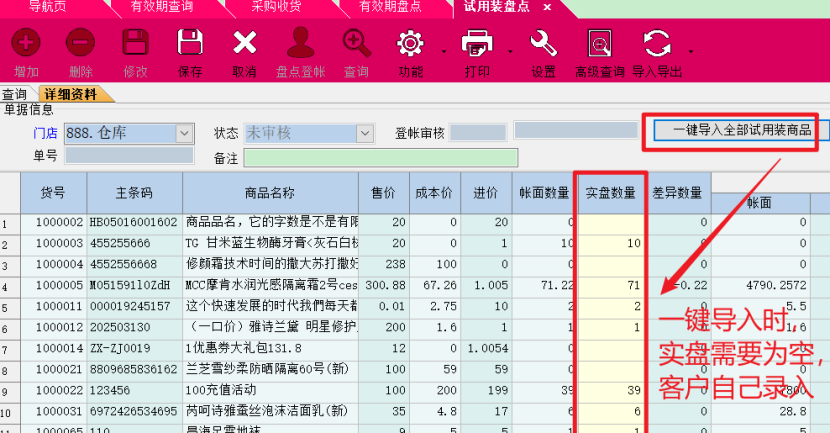Click the barcode cell ZX-ZJ0019

click(x=134, y=348)
